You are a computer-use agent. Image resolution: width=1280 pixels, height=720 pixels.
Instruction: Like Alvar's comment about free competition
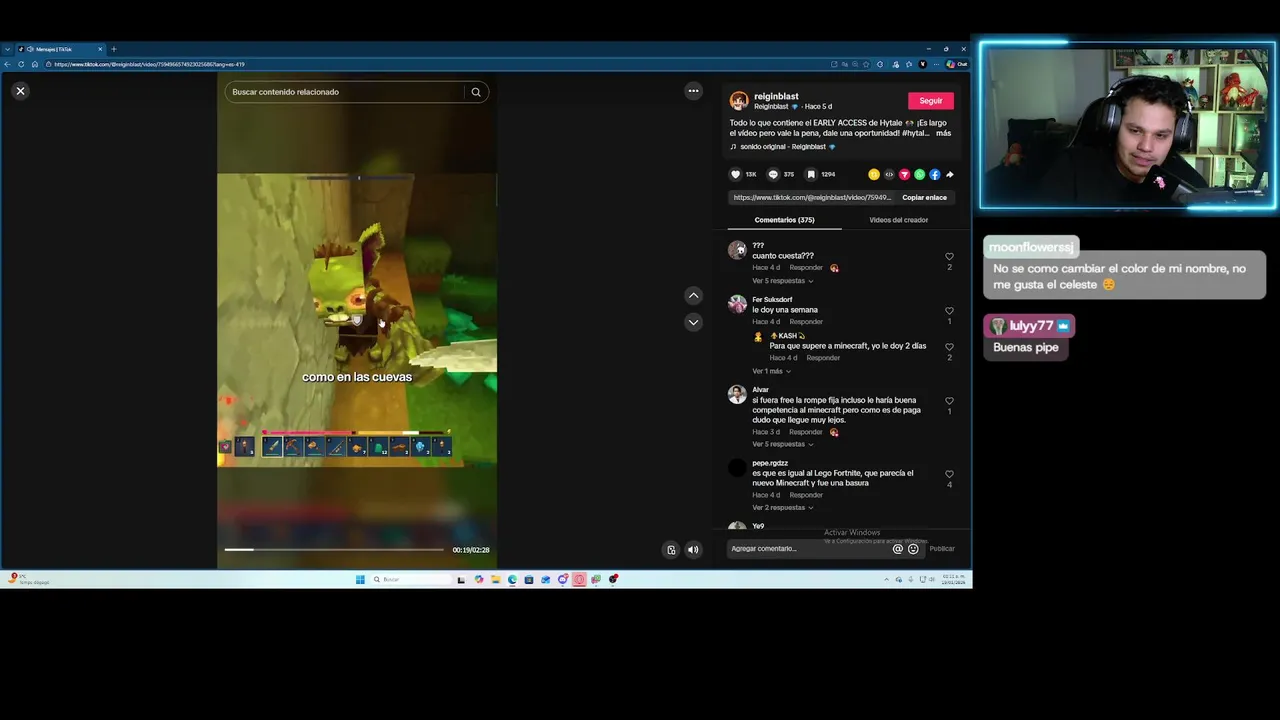[x=949, y=401]
